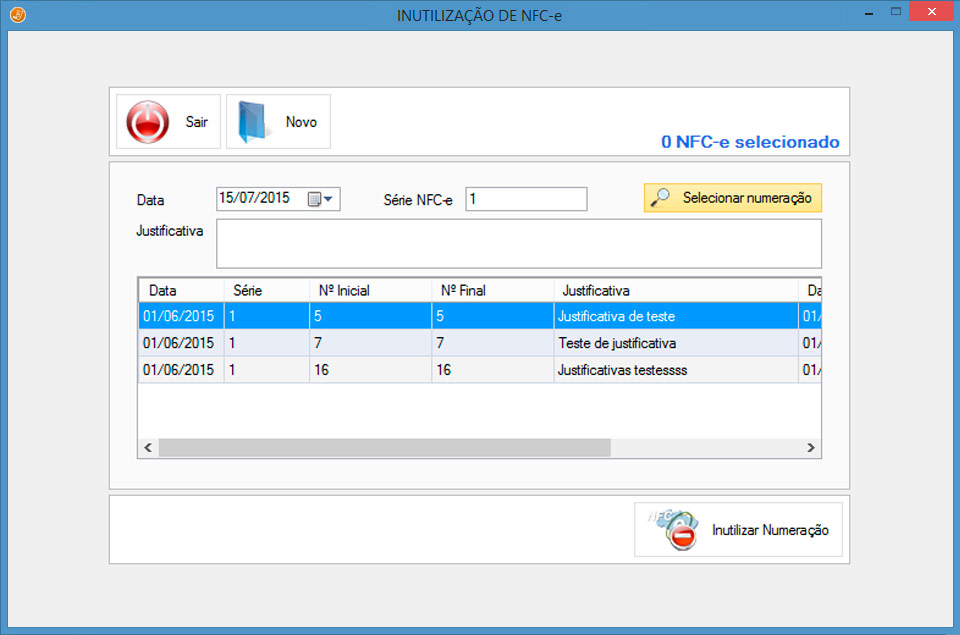Click the scroll right arrow of the grid
Screen dimensions: 960x635
[811, 448]
